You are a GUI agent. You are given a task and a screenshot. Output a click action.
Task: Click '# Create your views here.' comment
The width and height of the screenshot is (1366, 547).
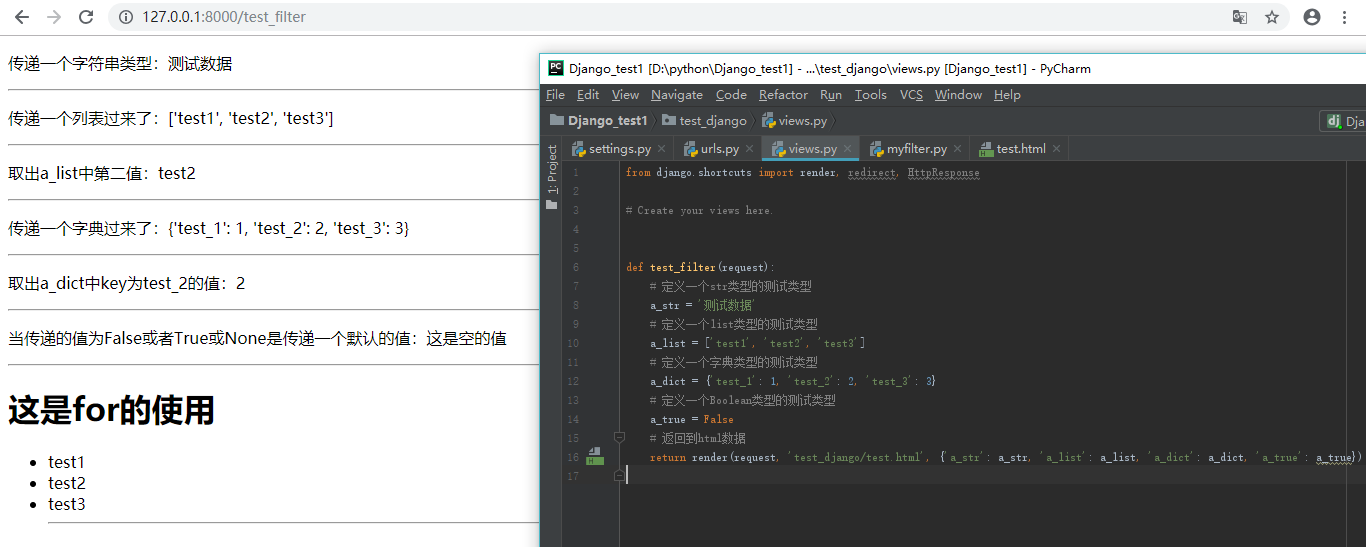699,210
